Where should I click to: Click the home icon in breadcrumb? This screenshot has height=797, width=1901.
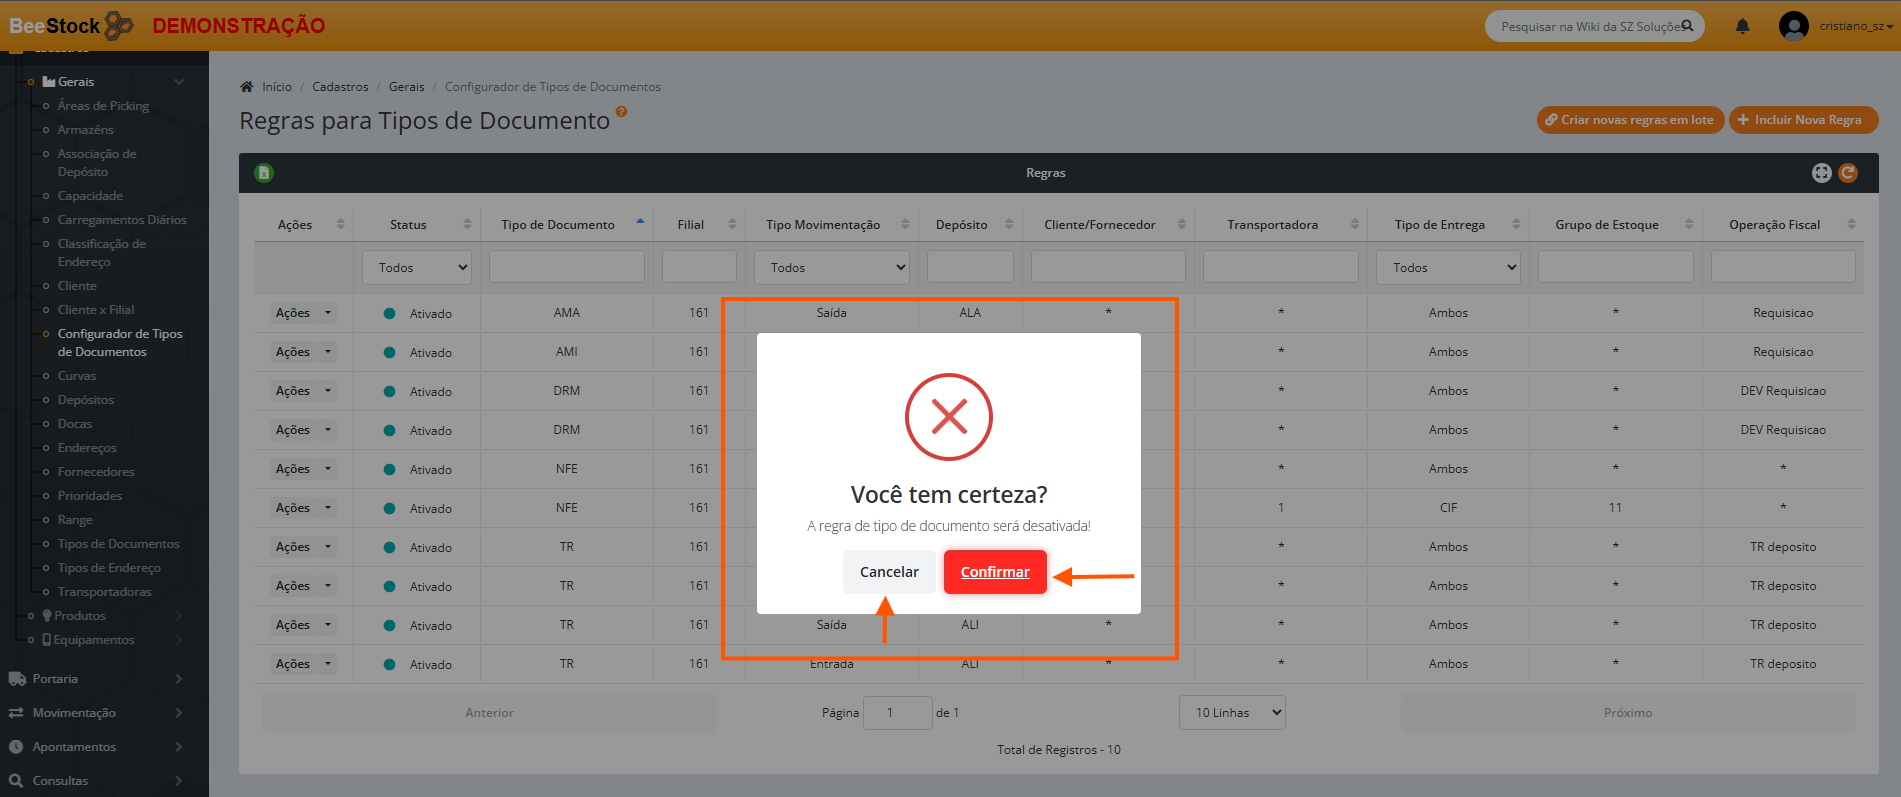click(247, 87)
